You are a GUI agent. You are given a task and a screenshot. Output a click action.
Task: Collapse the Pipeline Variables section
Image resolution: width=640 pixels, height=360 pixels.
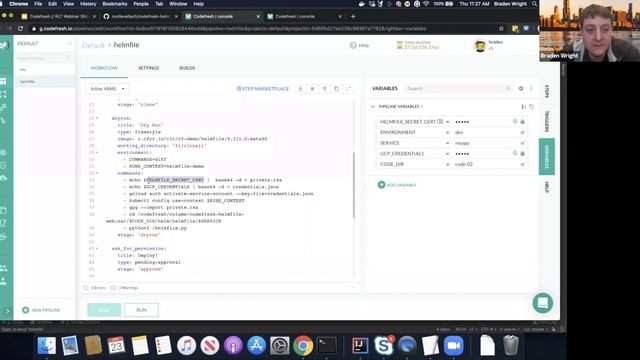coord(373,107)
